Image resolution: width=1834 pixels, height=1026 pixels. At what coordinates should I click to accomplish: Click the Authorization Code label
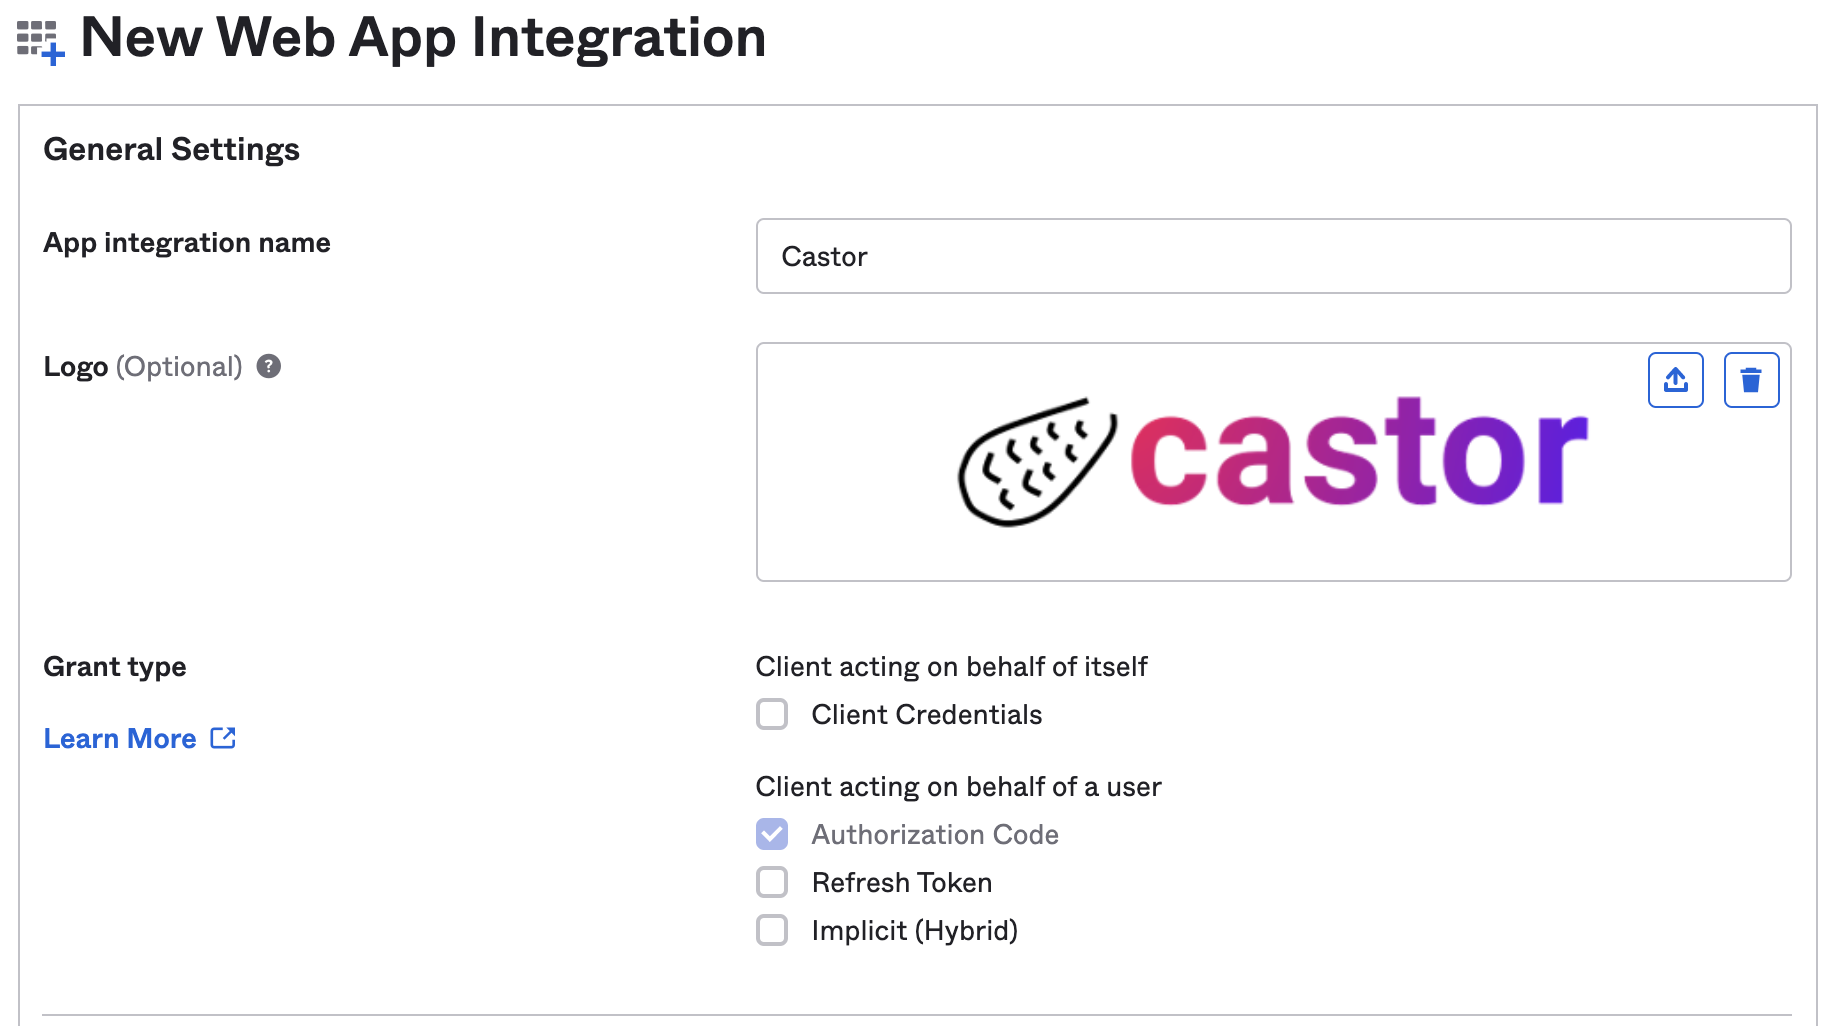[934, 834]
